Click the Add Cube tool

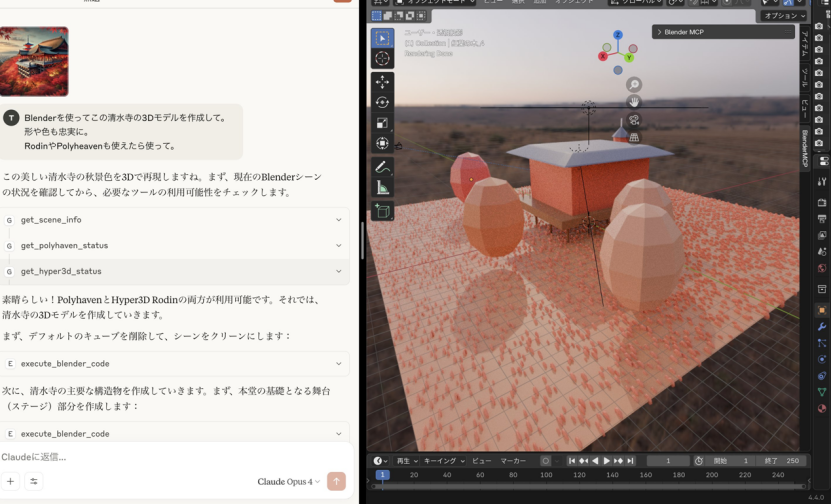[382, 211]
